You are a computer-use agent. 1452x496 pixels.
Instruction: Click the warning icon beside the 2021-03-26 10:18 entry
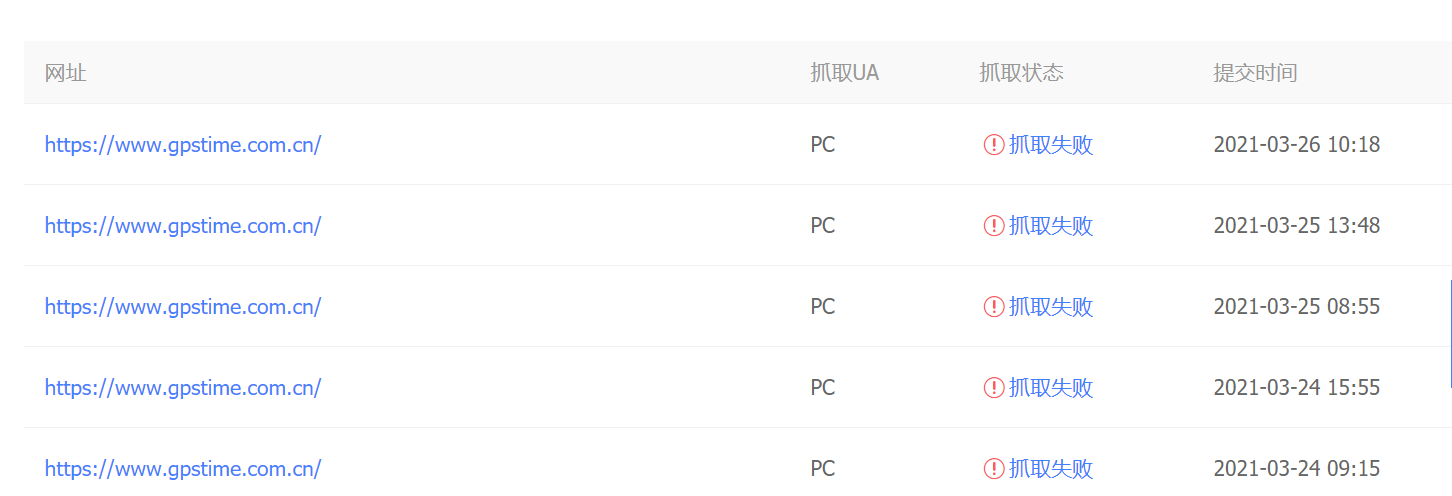[x=993, y=145]
